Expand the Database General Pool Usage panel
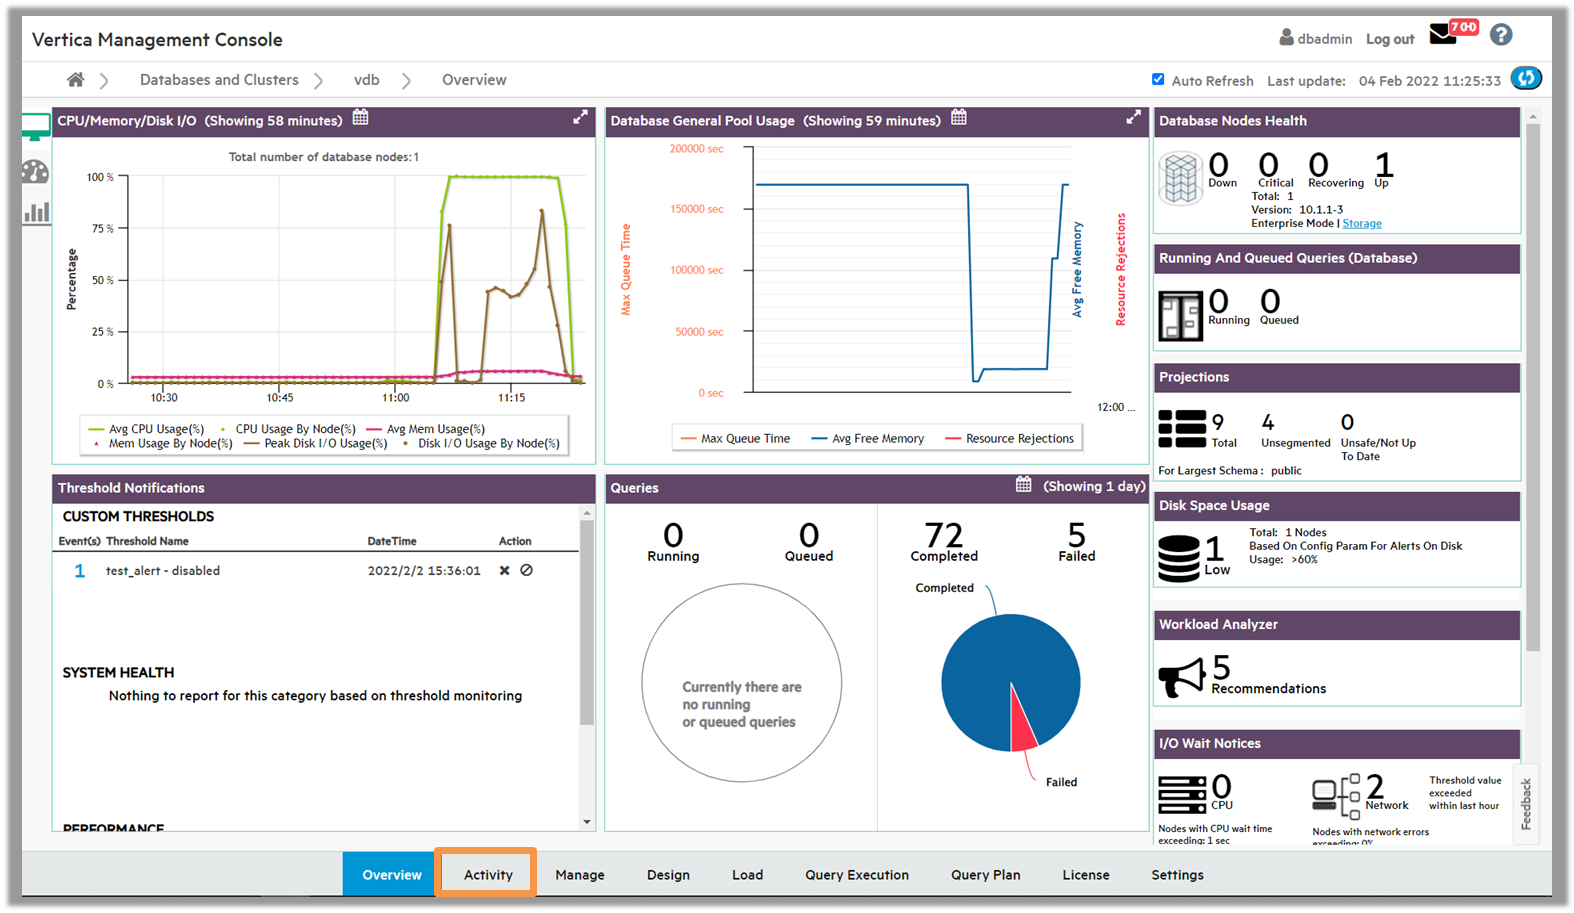 (1133, 118)
